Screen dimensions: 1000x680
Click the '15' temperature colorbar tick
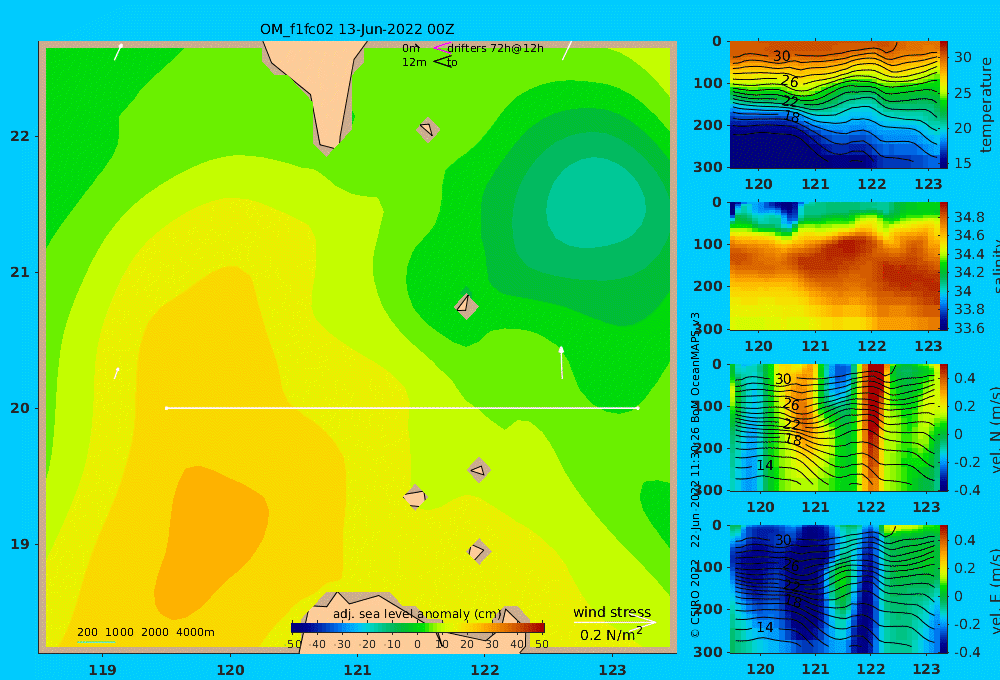click(962, 163)
